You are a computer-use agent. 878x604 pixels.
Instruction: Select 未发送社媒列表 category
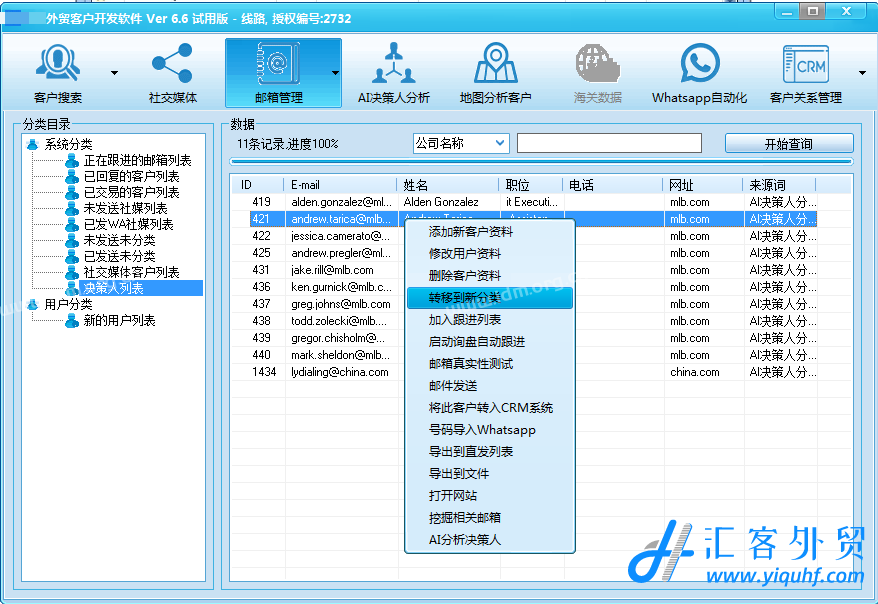(125, 209)
